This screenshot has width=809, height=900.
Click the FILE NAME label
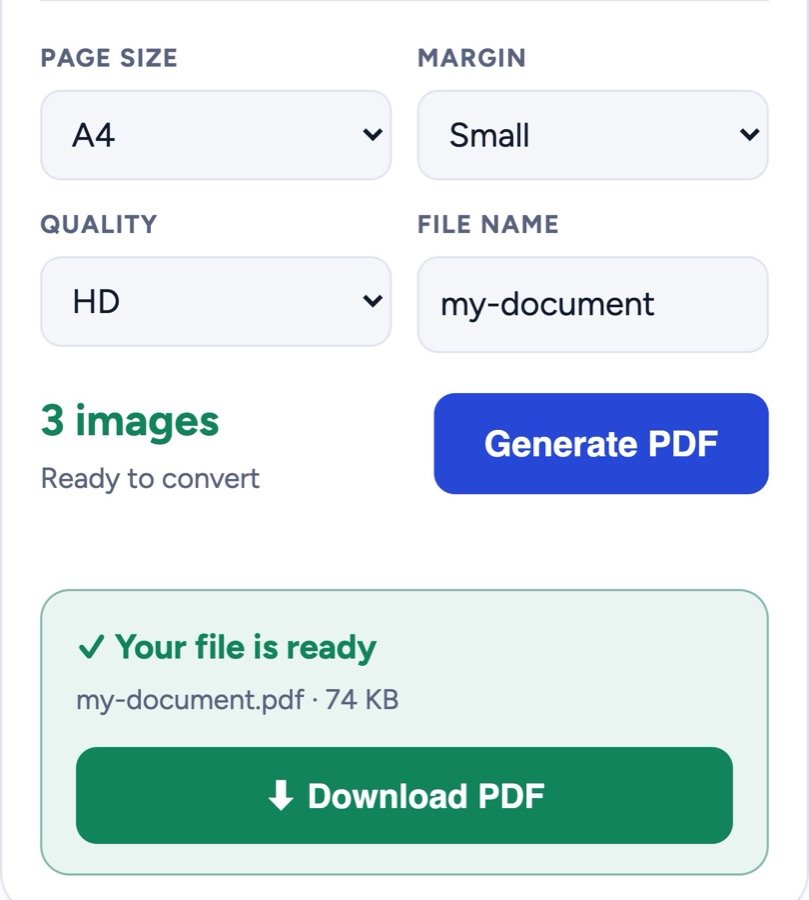click(488, 224)
